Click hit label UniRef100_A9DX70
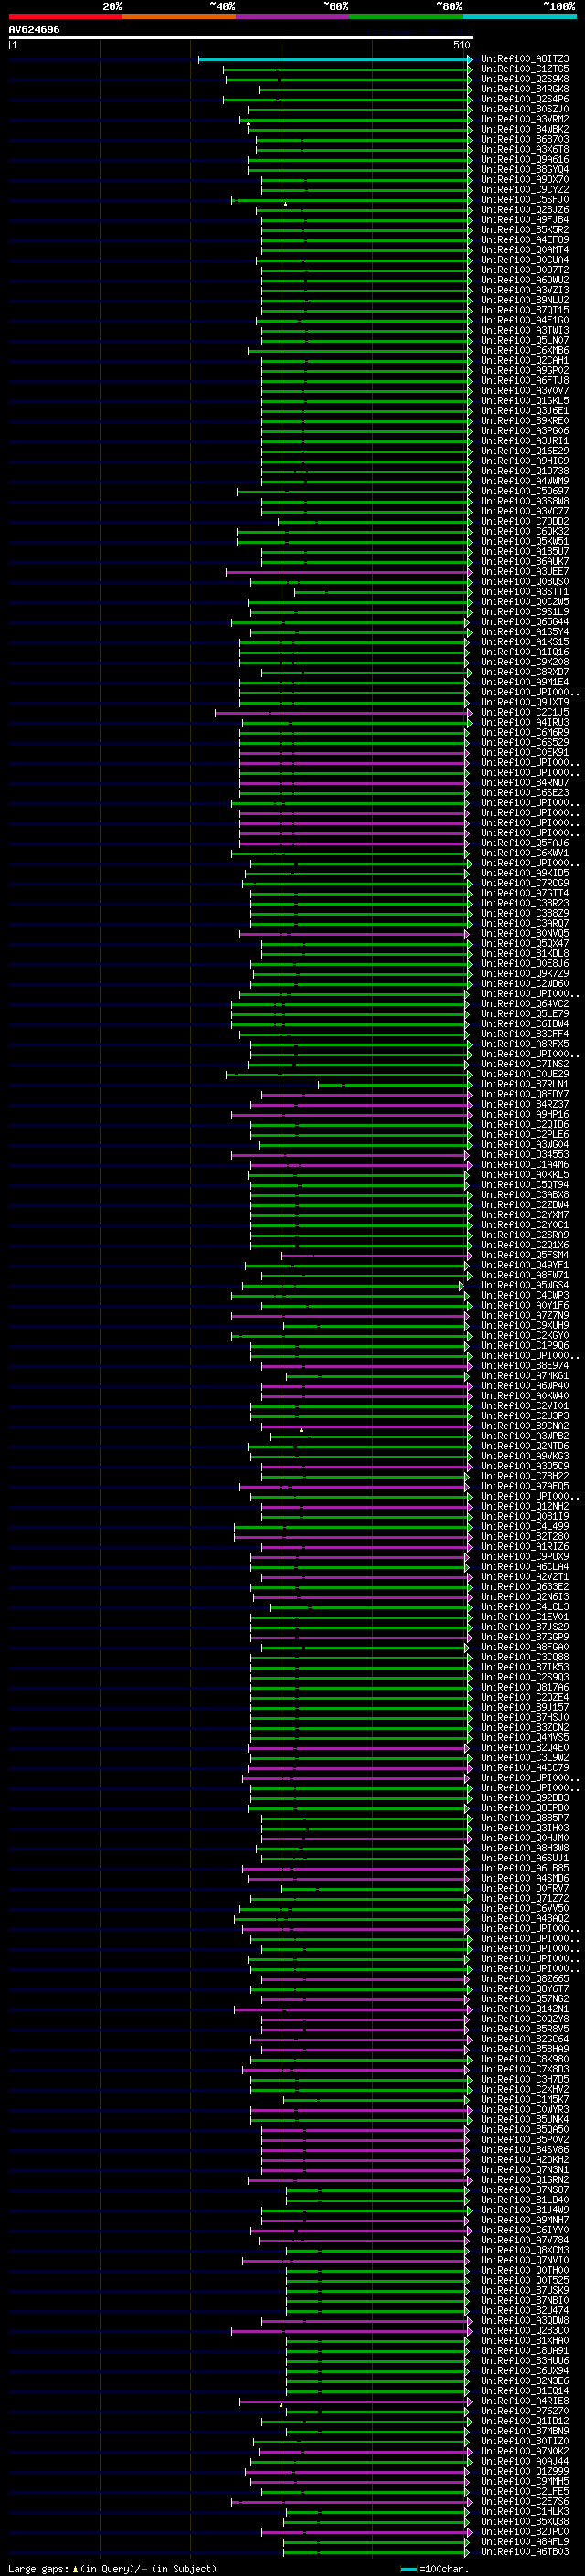This screenshot has width=585, height=2576. pyautogui.click(x=525, y=179)
